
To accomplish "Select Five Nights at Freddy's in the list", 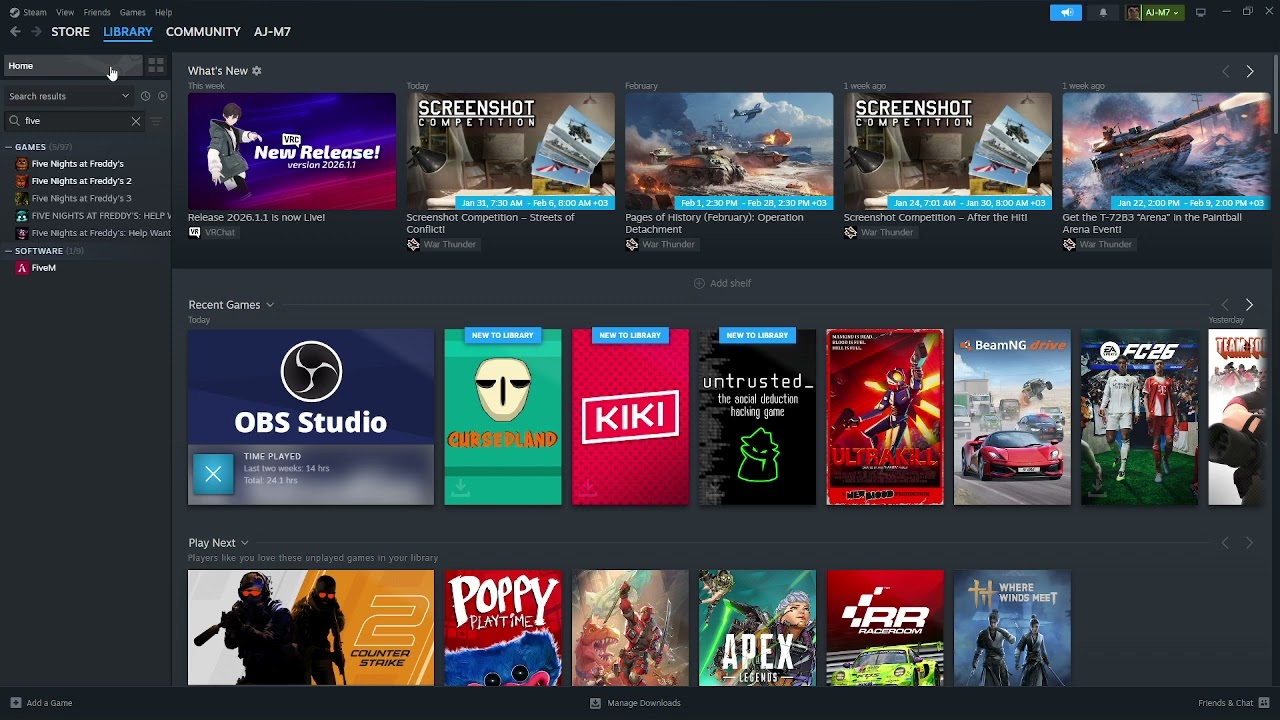I will 78,164.
